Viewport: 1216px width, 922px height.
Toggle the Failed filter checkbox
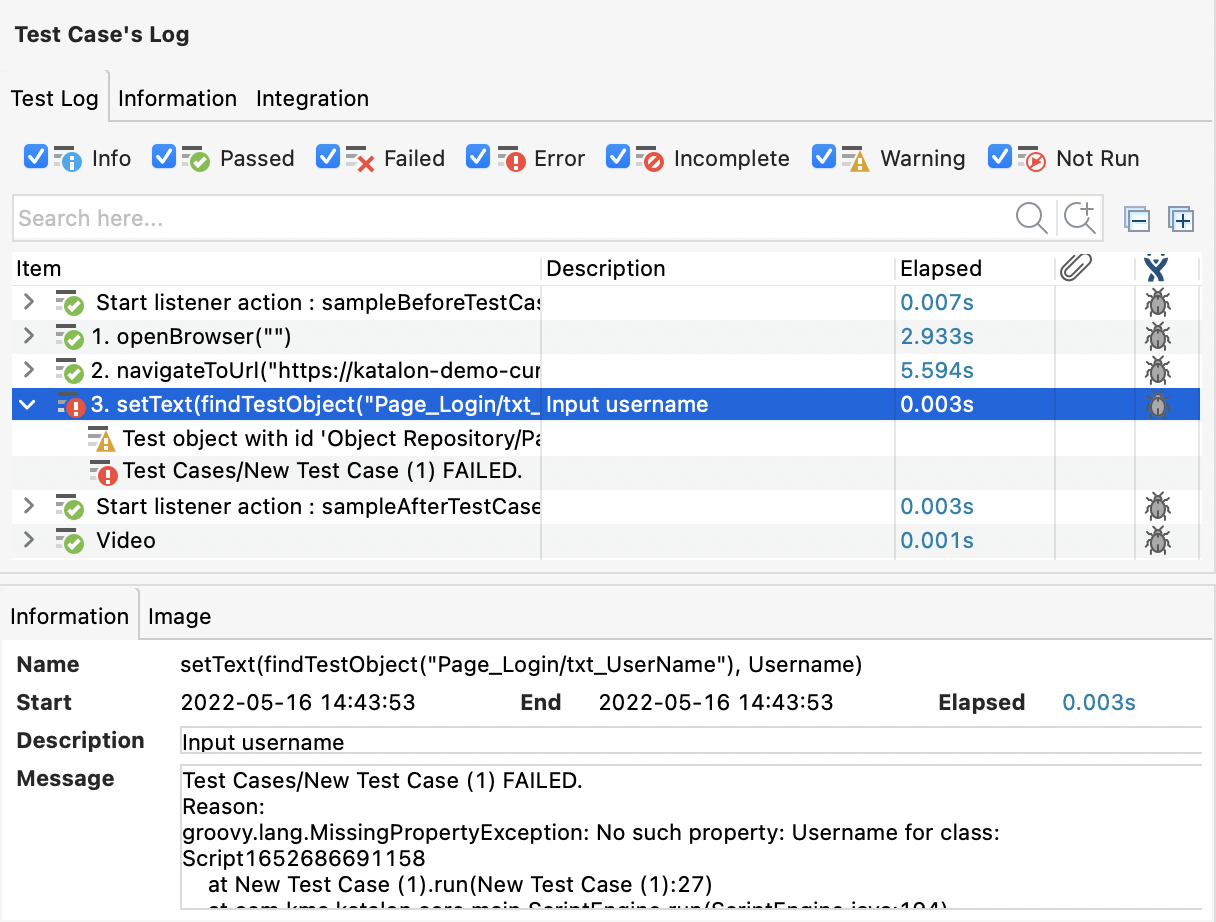click(328, 157)
